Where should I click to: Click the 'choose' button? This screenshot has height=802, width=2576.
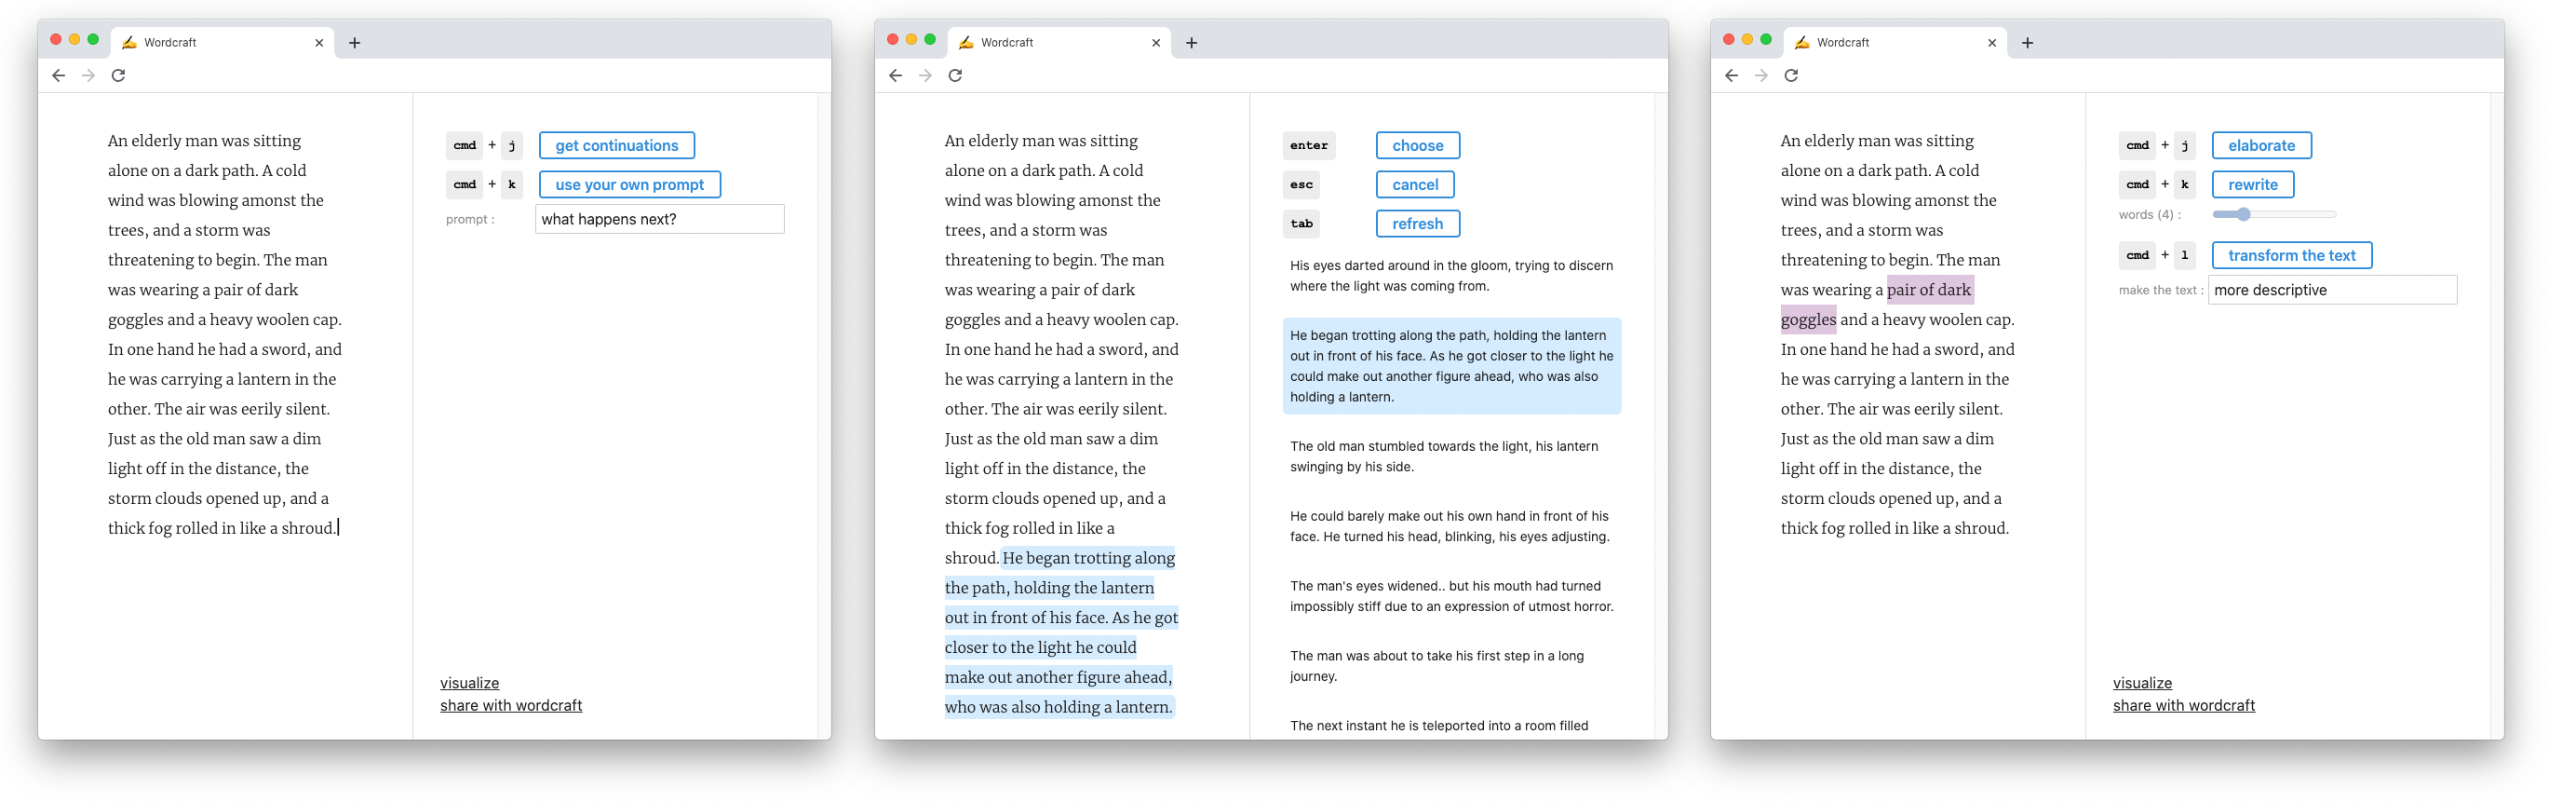[x=1418, y=146]
